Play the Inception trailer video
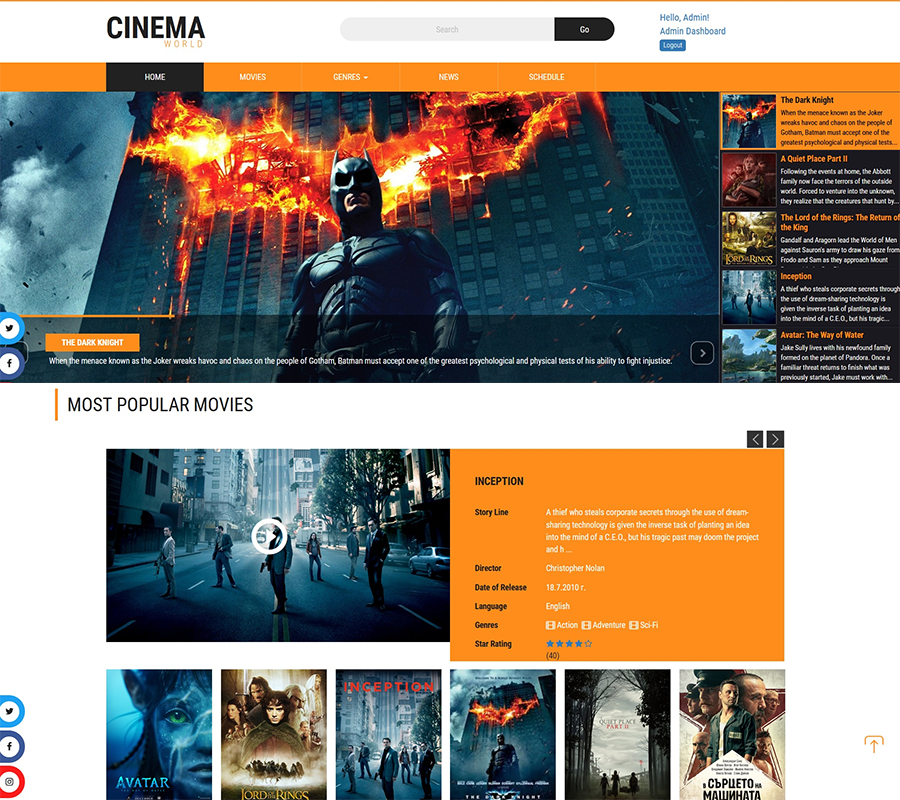 269,536
